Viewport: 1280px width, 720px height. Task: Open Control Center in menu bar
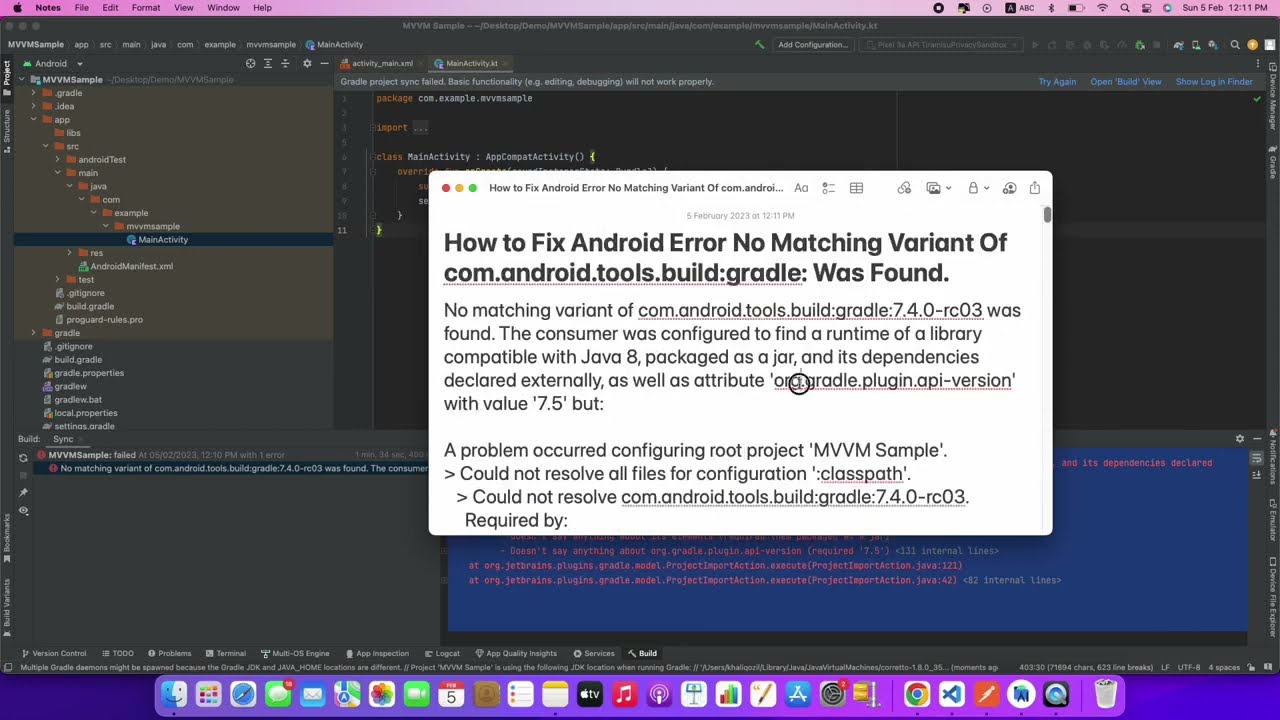[1146, 8]
